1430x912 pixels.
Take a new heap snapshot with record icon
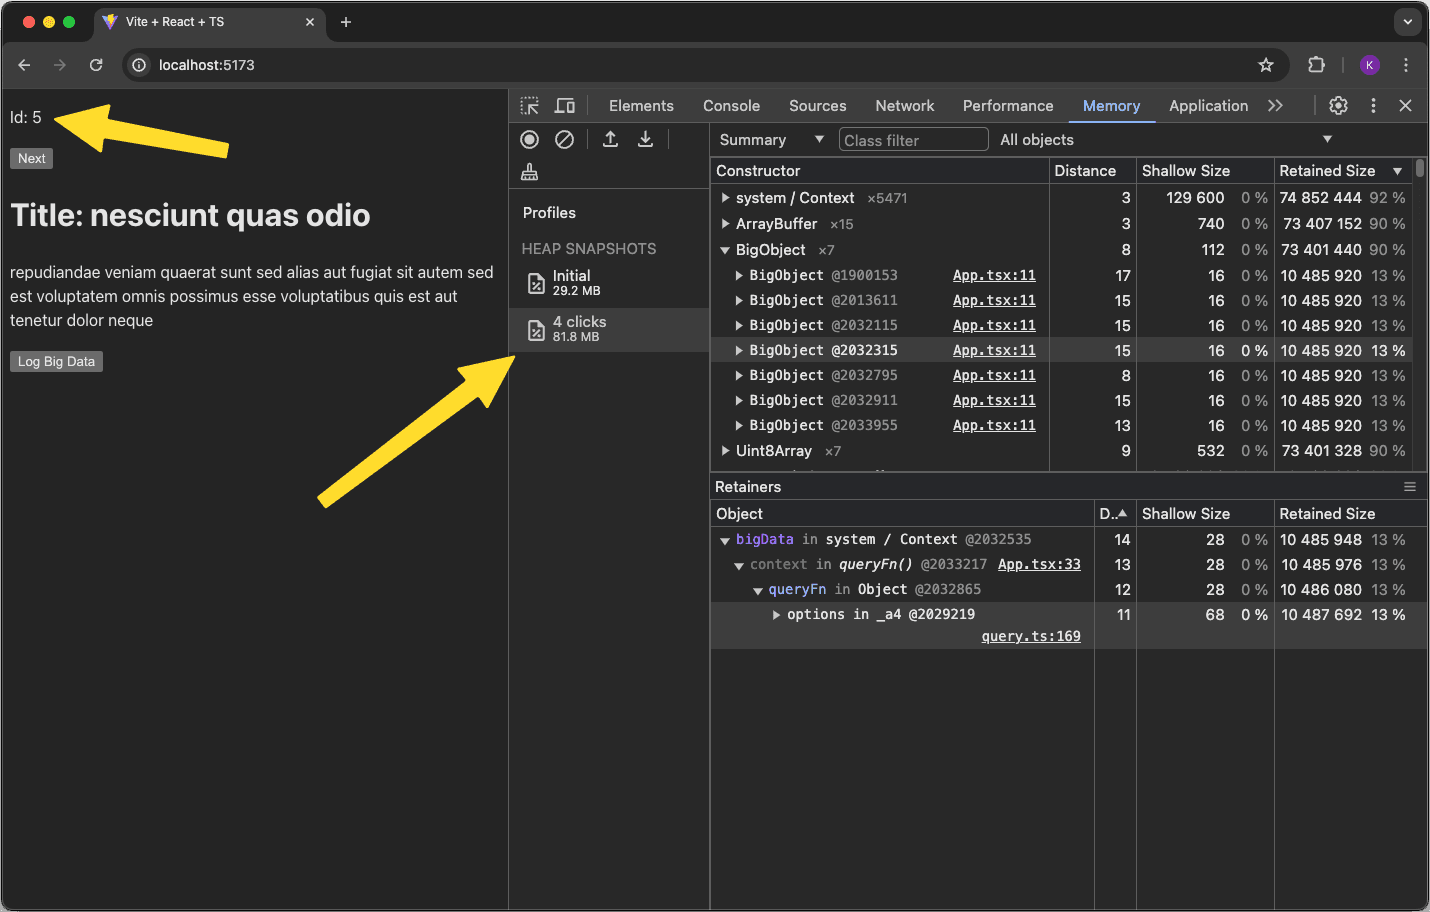coord(529,139)
